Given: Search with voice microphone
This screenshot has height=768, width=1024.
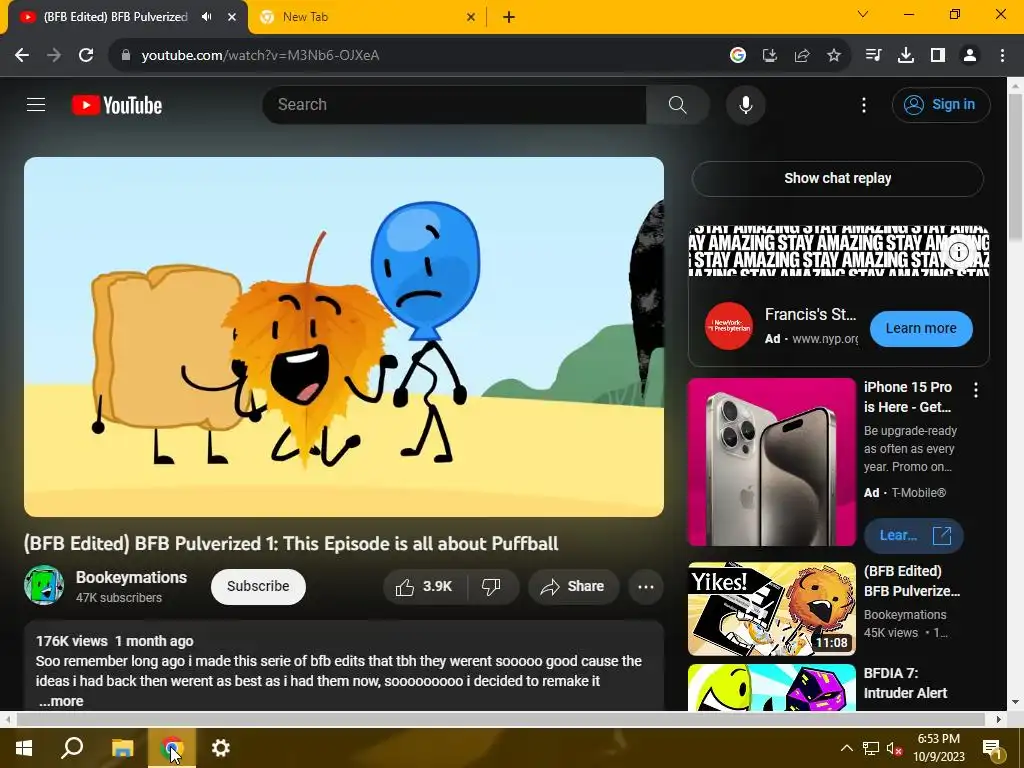Looking at the screenshot, I should (x=746, y=104).
